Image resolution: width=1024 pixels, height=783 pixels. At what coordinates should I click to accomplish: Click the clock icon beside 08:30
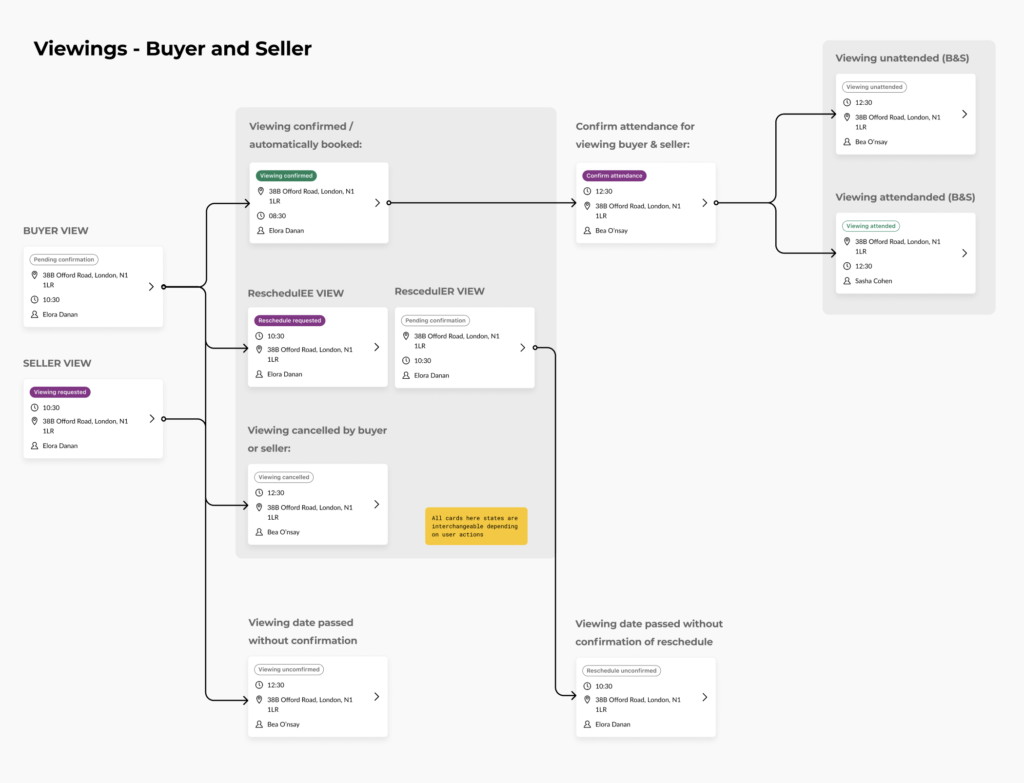261,215
